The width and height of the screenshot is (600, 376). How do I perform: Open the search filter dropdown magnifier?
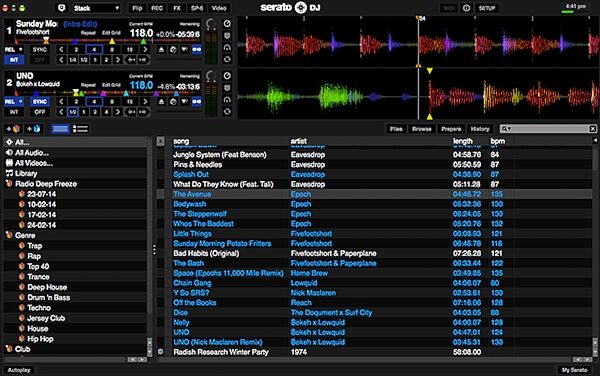pyautogui.click(x=506, y=129)
